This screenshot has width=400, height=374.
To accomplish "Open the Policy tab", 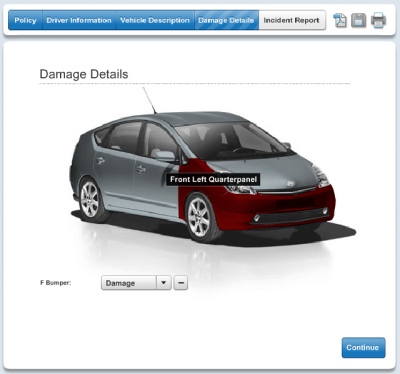I will tap(26, 20).
